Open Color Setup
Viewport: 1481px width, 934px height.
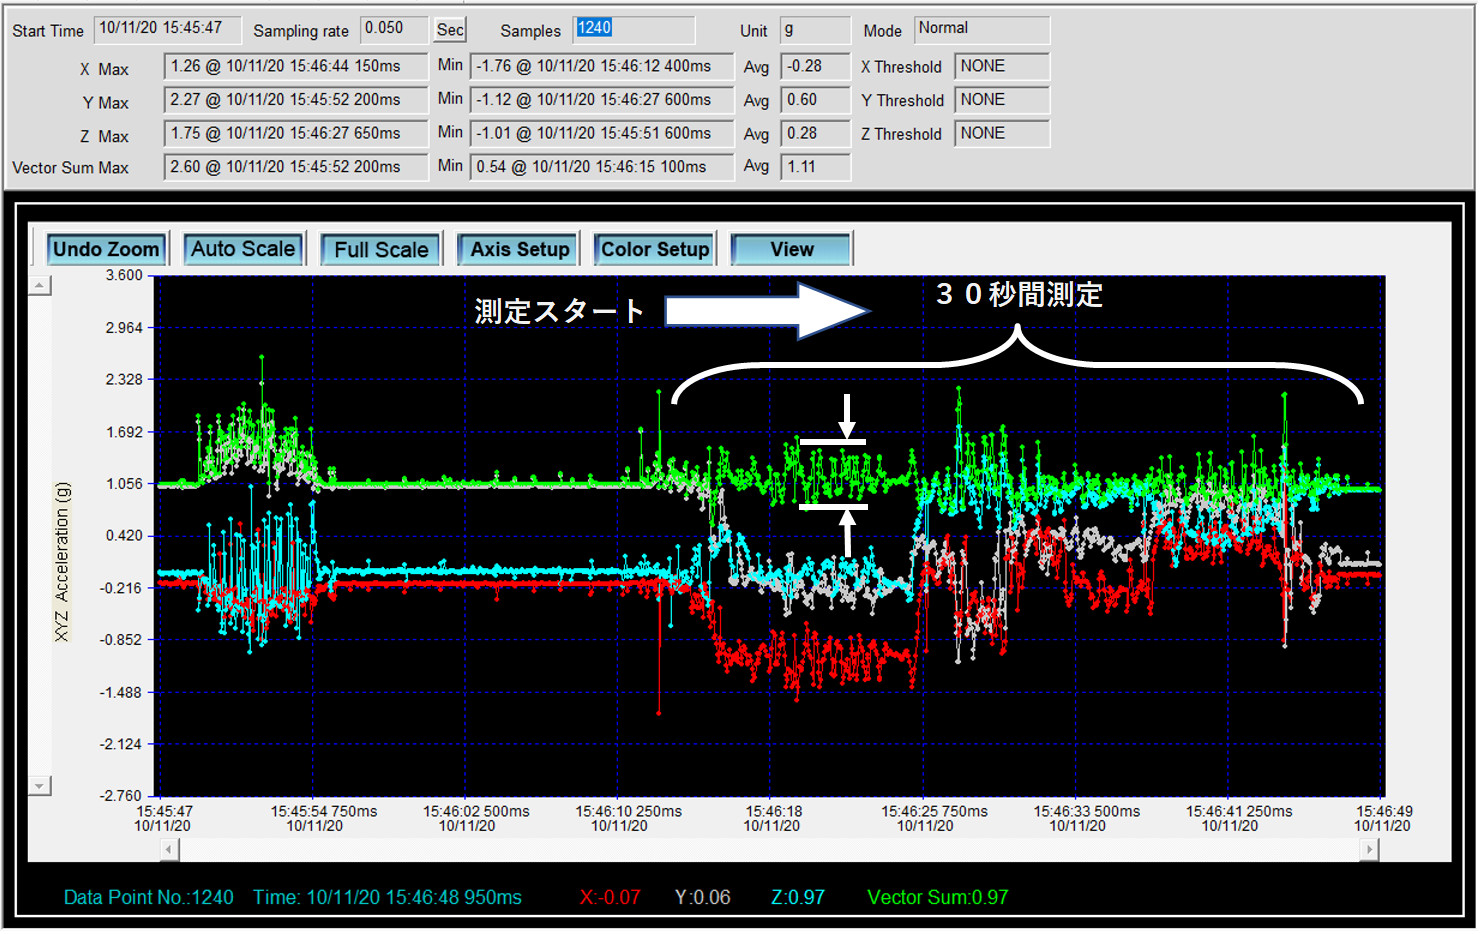tap(655, 249)
